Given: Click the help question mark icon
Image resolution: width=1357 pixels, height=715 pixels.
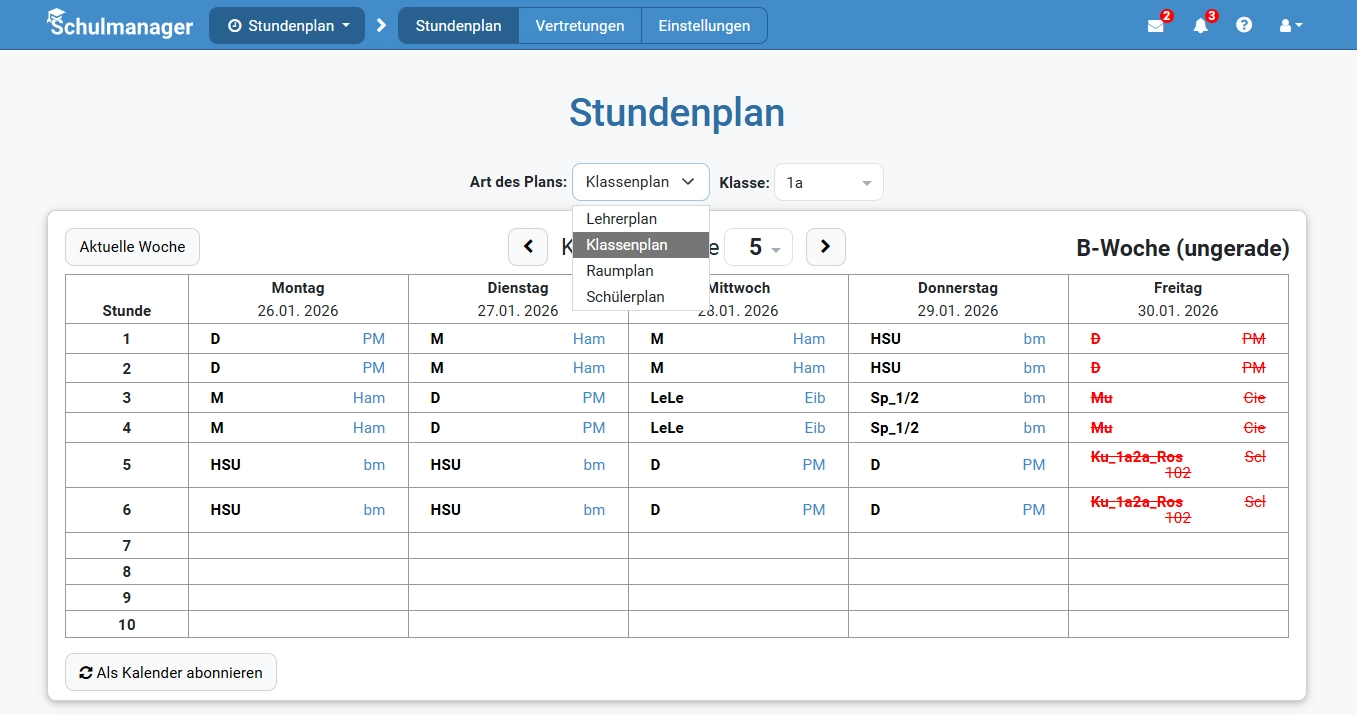Looking at the screenshot, I should [x=1244, y=26].
